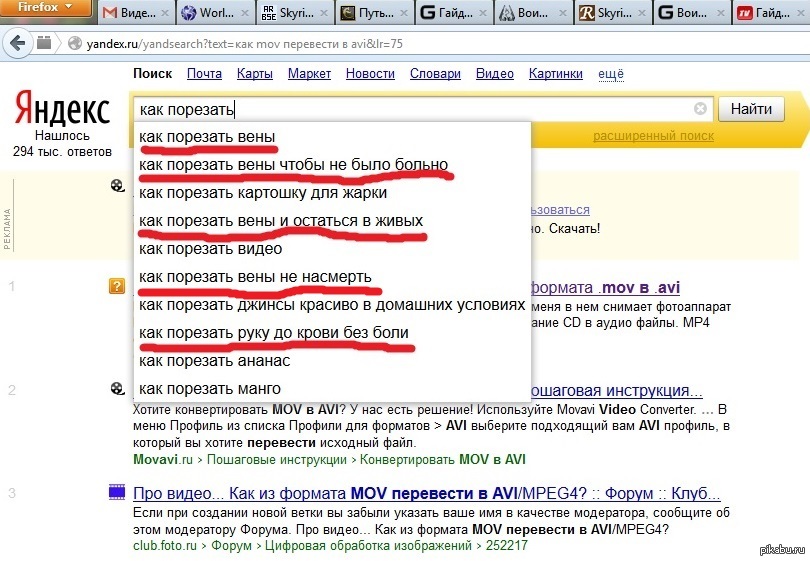
Task: Choose suggestion "как порезать видео"
Action: (x=332, y=248)
